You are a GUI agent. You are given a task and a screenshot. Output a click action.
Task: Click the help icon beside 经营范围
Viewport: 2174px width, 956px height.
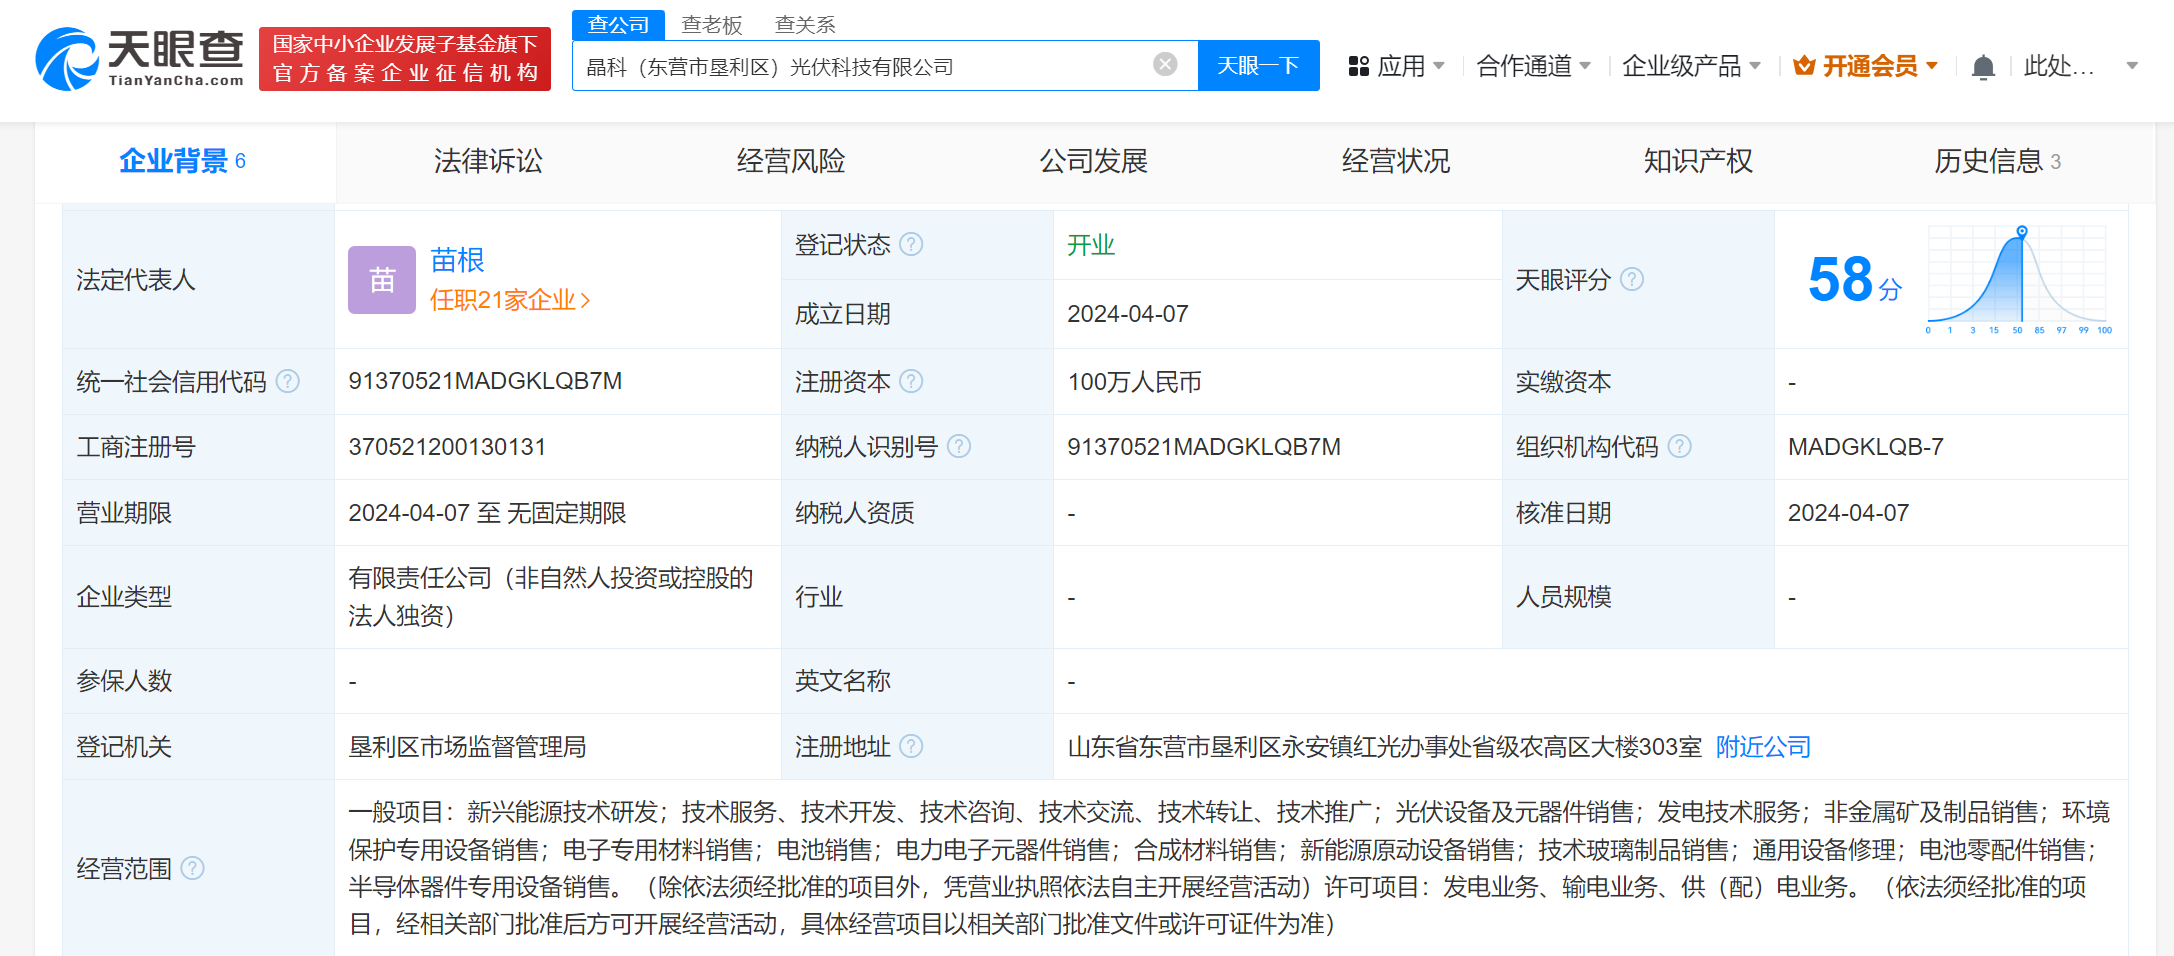point(194,869)
